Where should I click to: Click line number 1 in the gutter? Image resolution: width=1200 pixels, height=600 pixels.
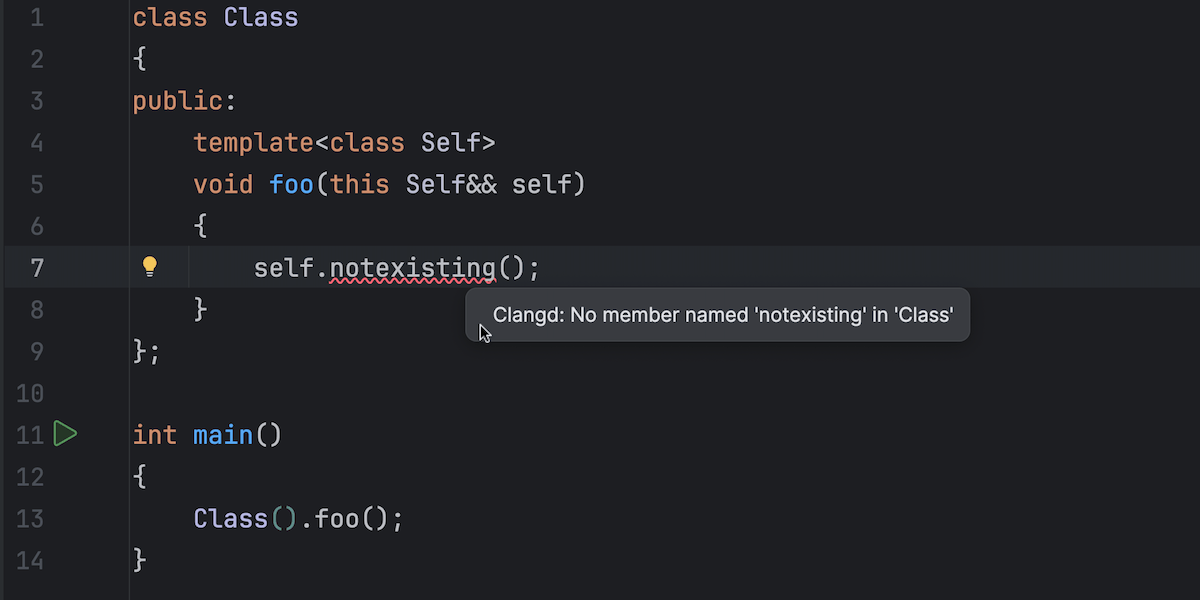37,18
